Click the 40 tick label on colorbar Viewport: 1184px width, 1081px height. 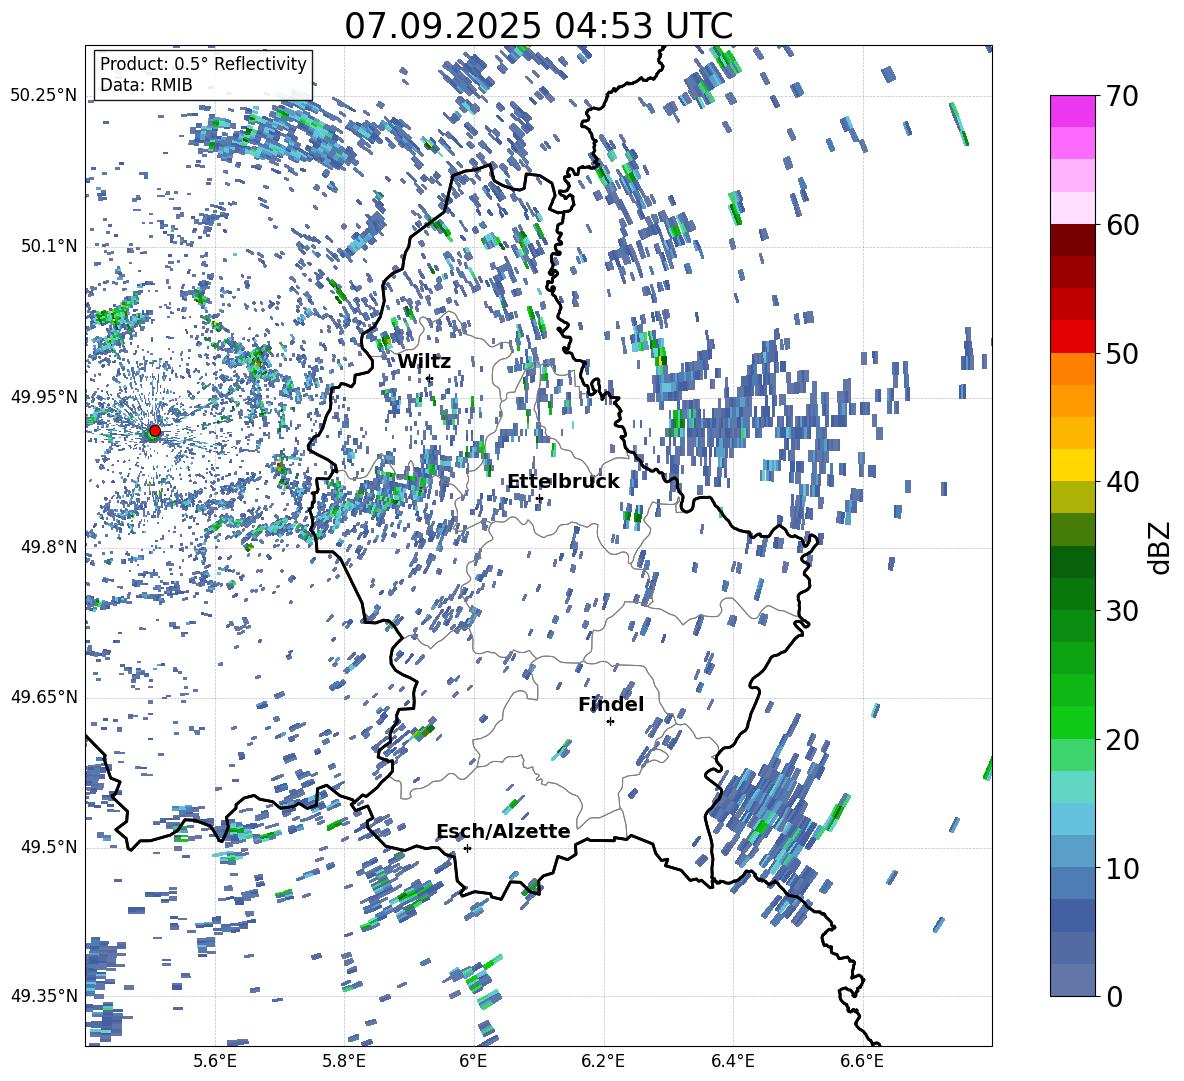tap(1122, 482)
